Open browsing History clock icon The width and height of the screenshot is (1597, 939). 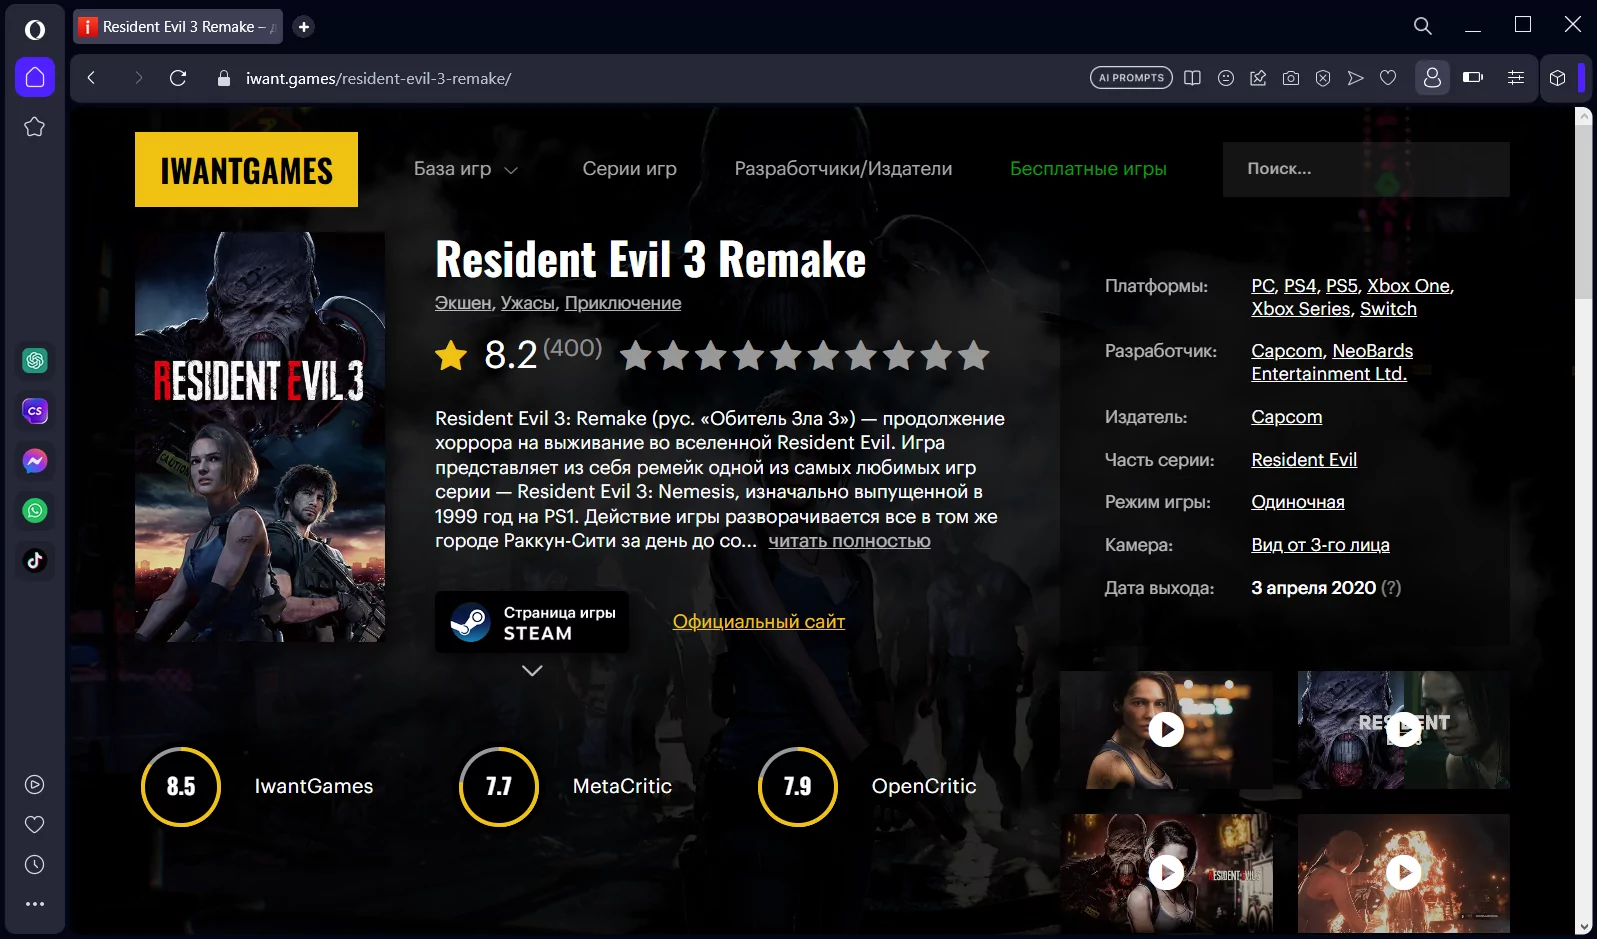pyautogui.click(x=35, y=865)
